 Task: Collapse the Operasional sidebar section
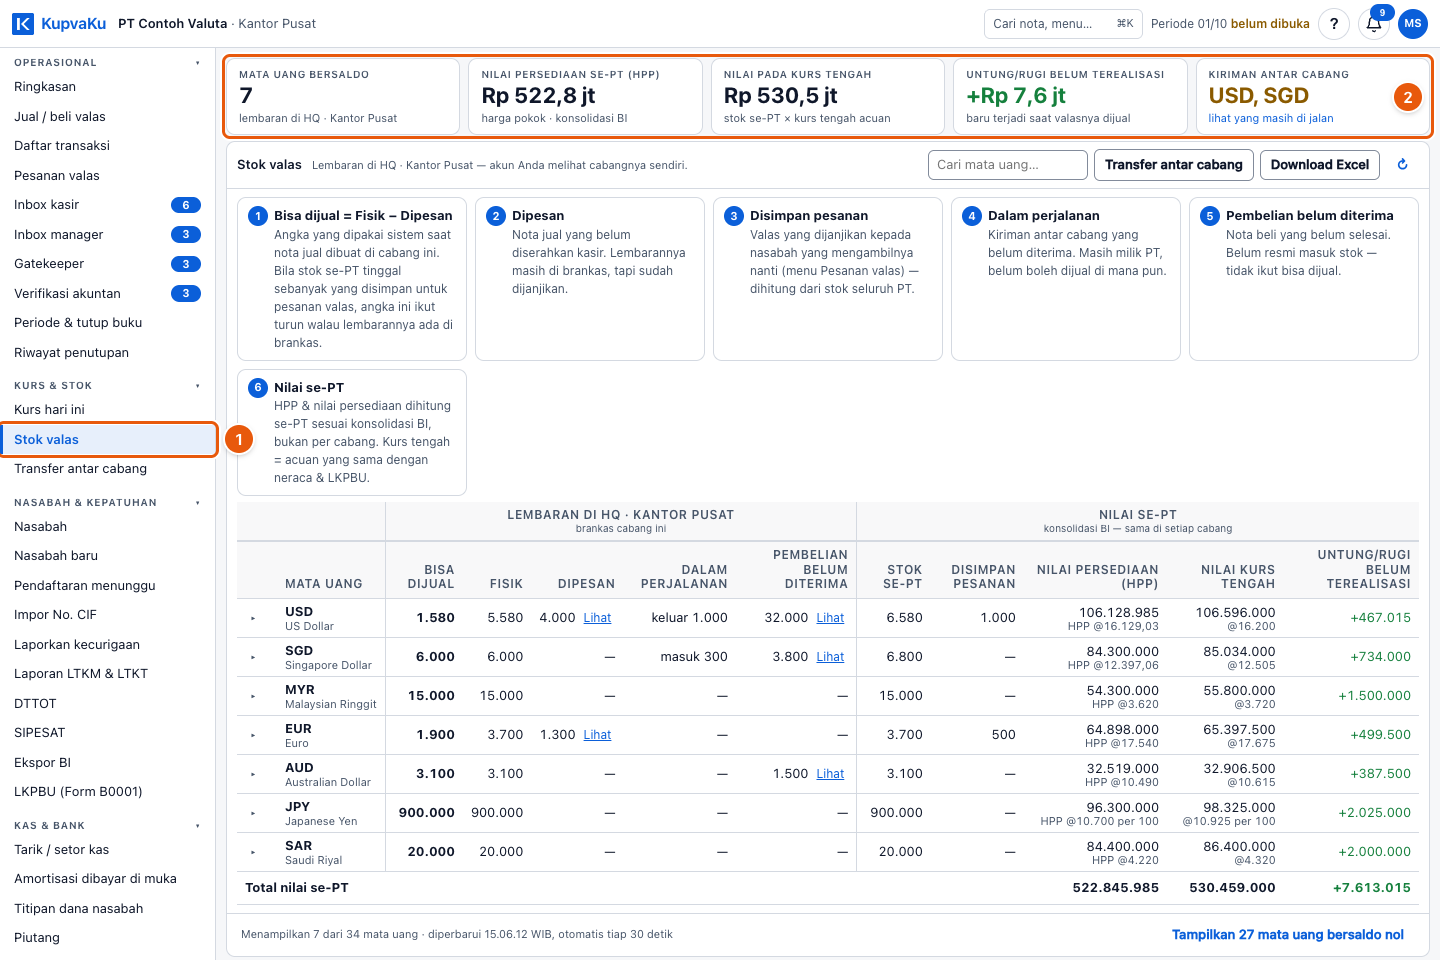(198, 63)
